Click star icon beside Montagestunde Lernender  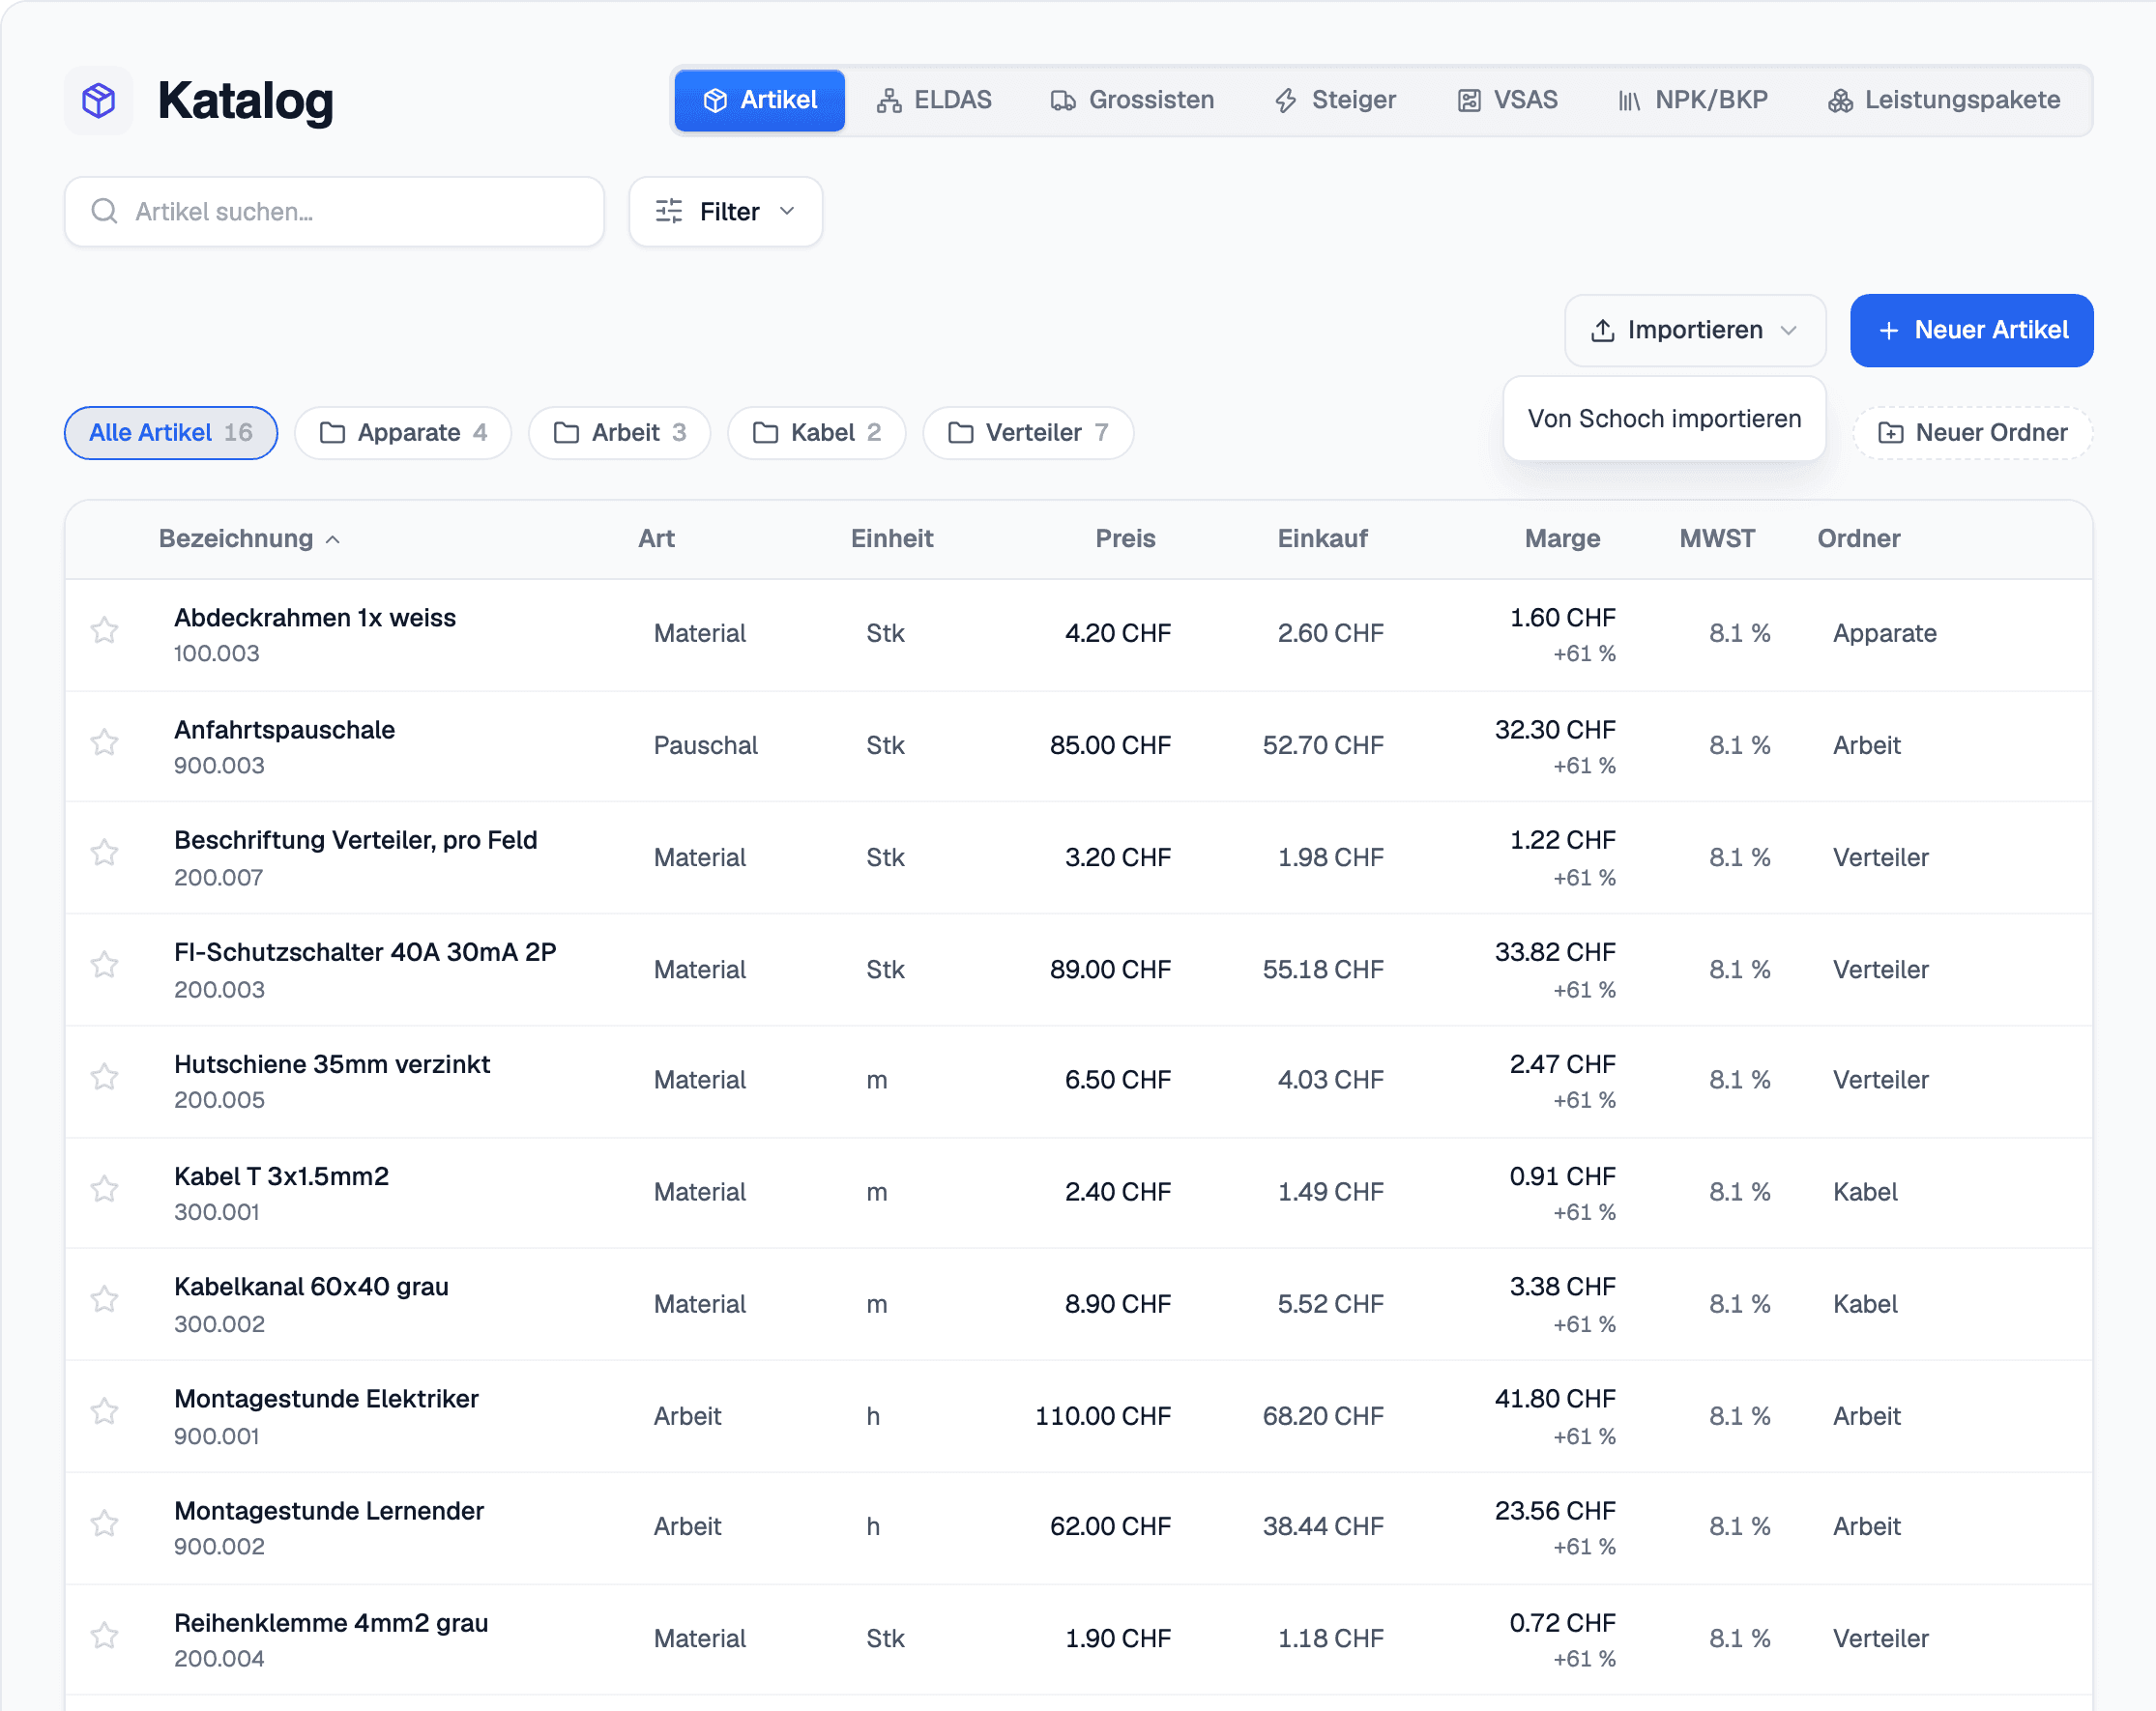tap(105, 1524)
